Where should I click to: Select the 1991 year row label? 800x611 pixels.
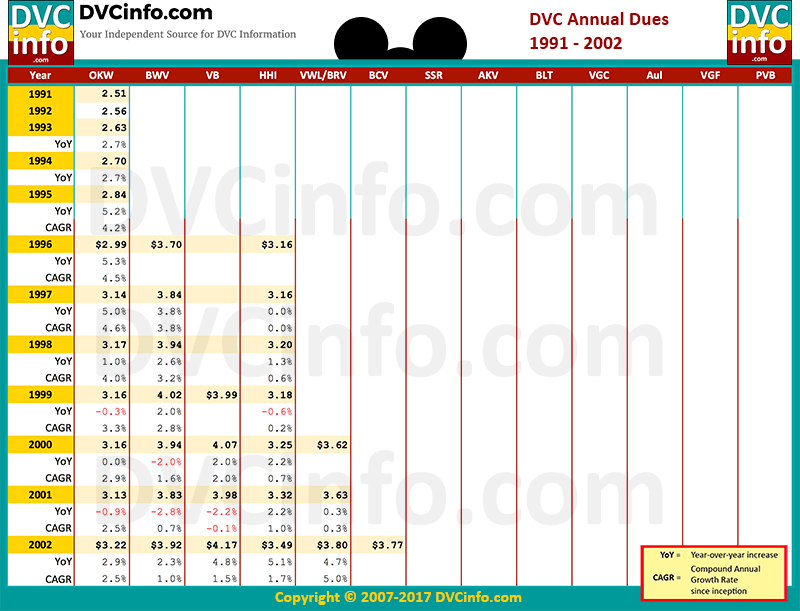[40, 94]
